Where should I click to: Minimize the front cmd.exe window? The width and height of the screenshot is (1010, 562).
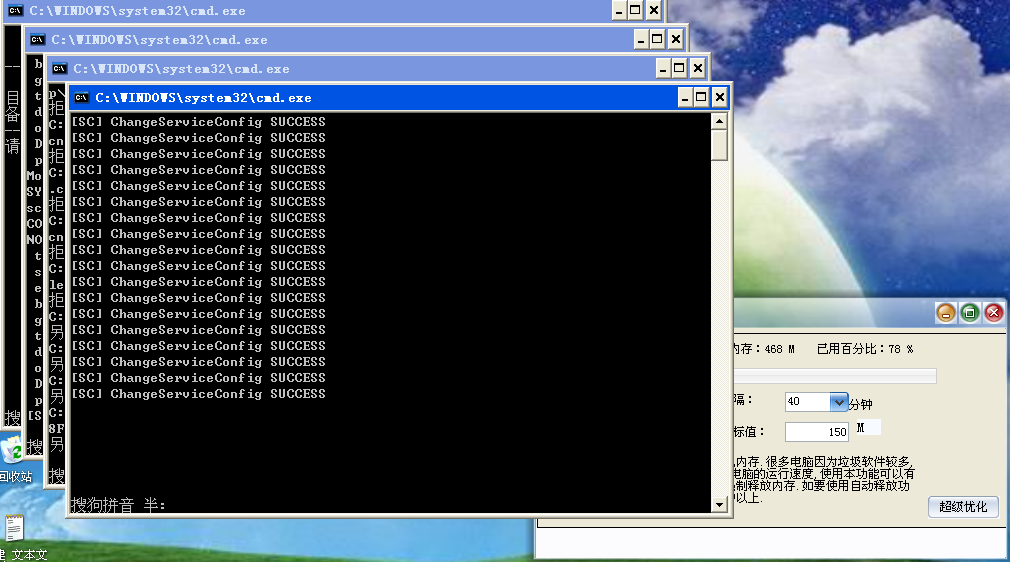pyautogui.click(x=685, y=98)
